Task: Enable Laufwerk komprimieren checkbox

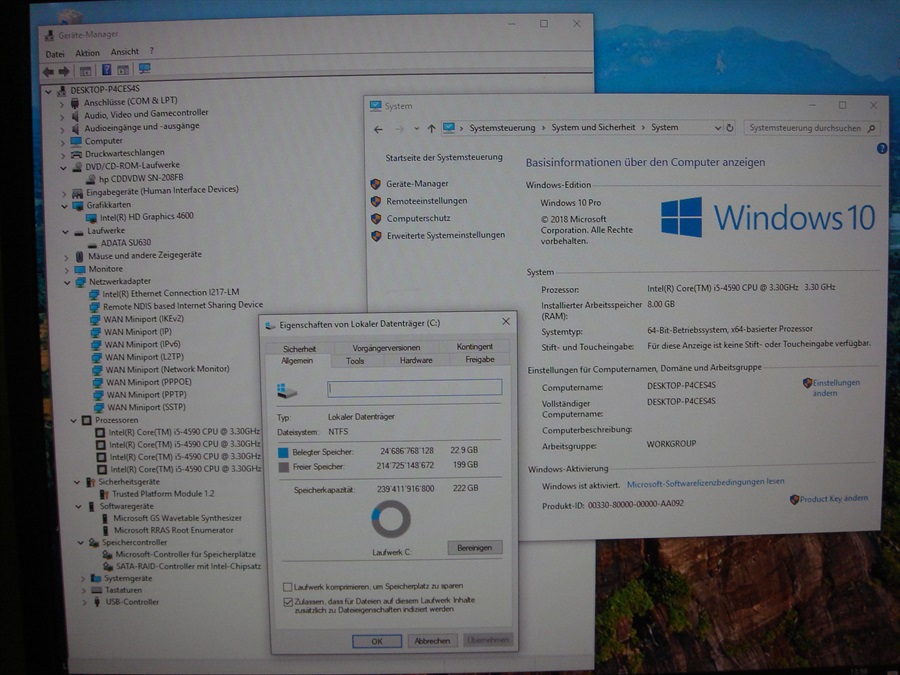Action: tap(288, 587)
